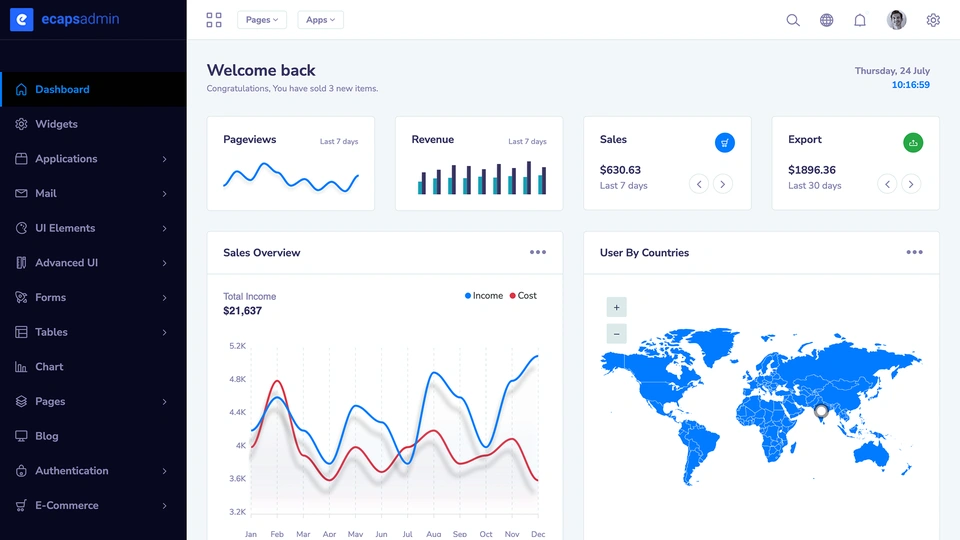Open the Pages dropdown in top bar
This screenshot has height=540, width=960.
click(x=262, y=20)
